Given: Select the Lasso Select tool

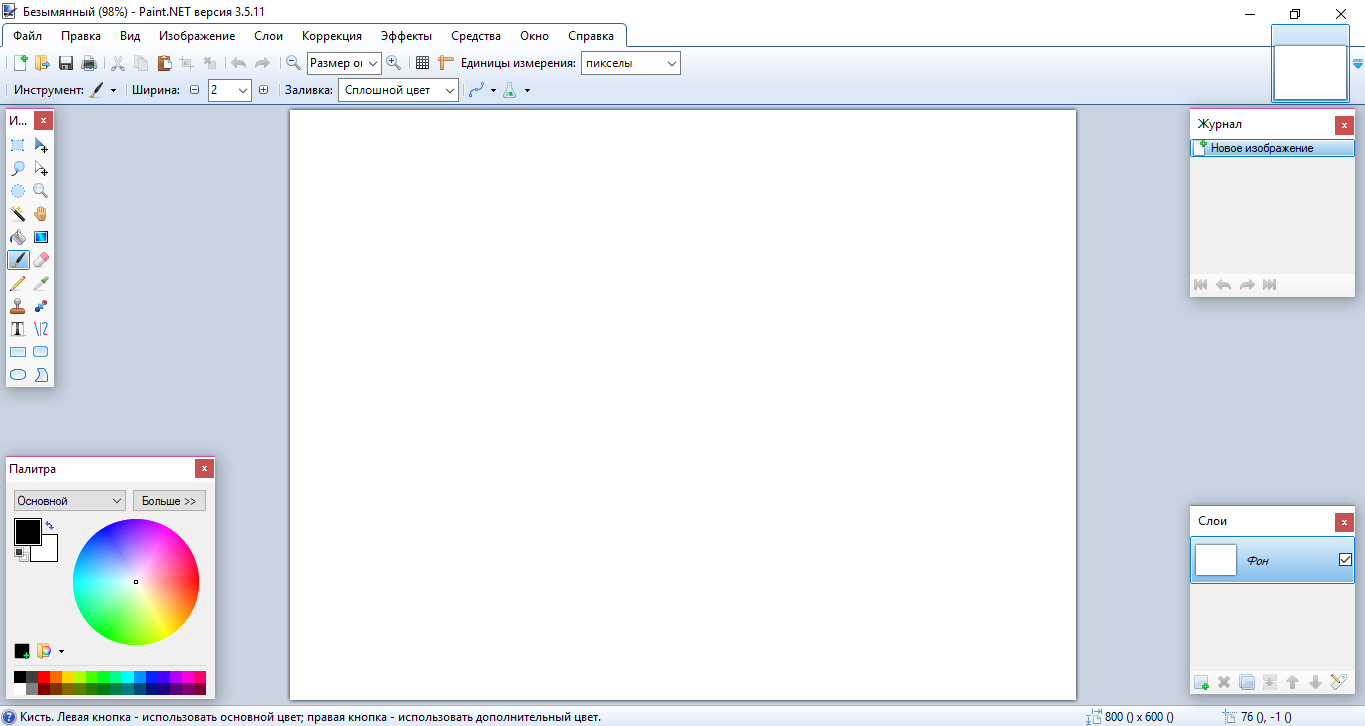Looking at the screenshot, I should point(18,168).
